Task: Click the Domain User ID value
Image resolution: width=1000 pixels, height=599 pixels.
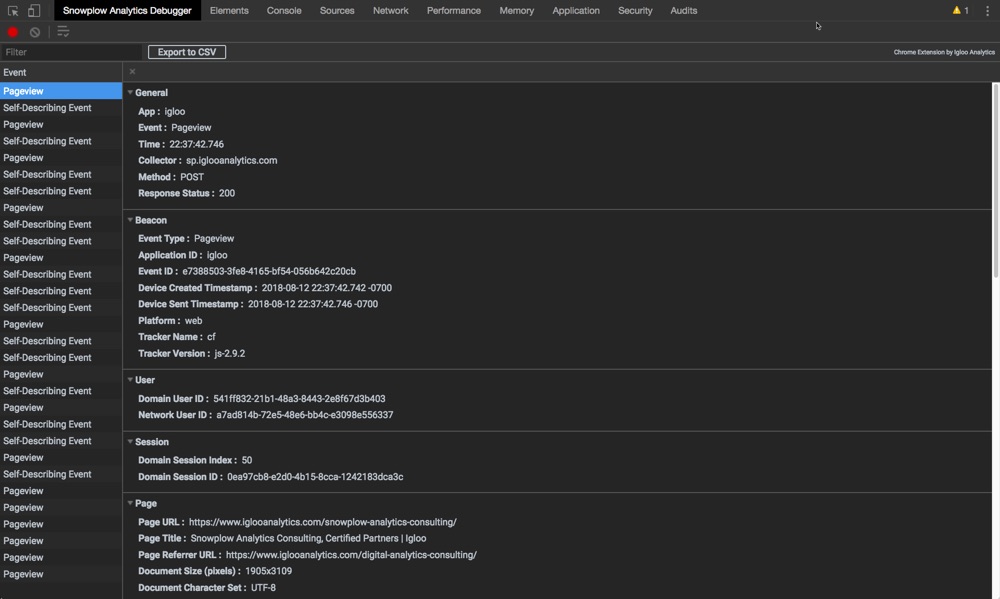Action: (299, 399)
